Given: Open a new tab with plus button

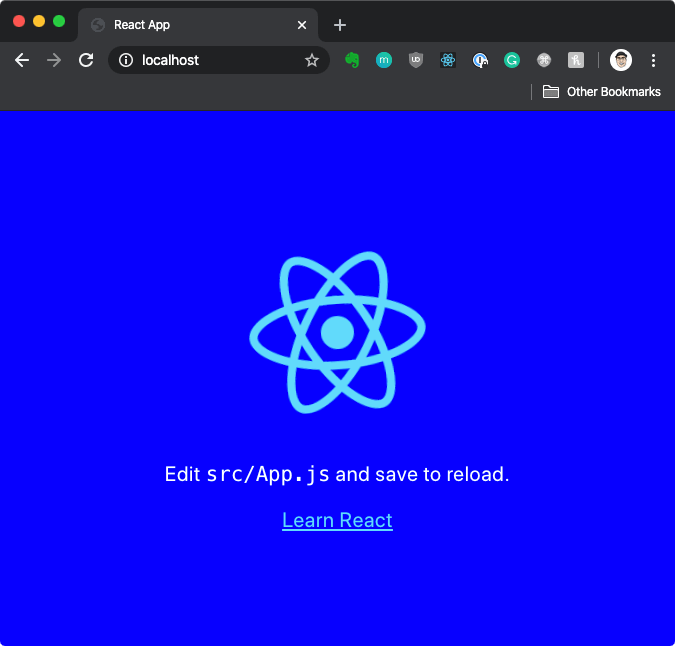Looking at the screenshot, I should pos(340,25).
